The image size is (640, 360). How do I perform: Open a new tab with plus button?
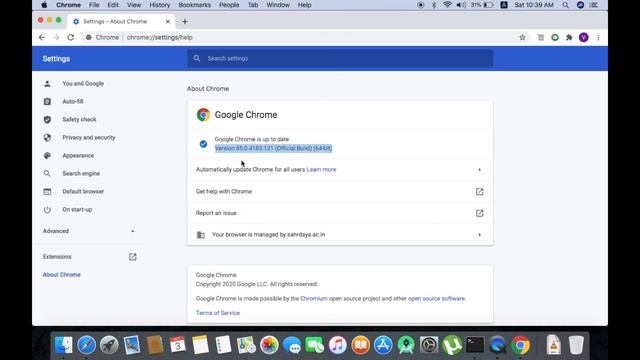click(x=185, y=22)
